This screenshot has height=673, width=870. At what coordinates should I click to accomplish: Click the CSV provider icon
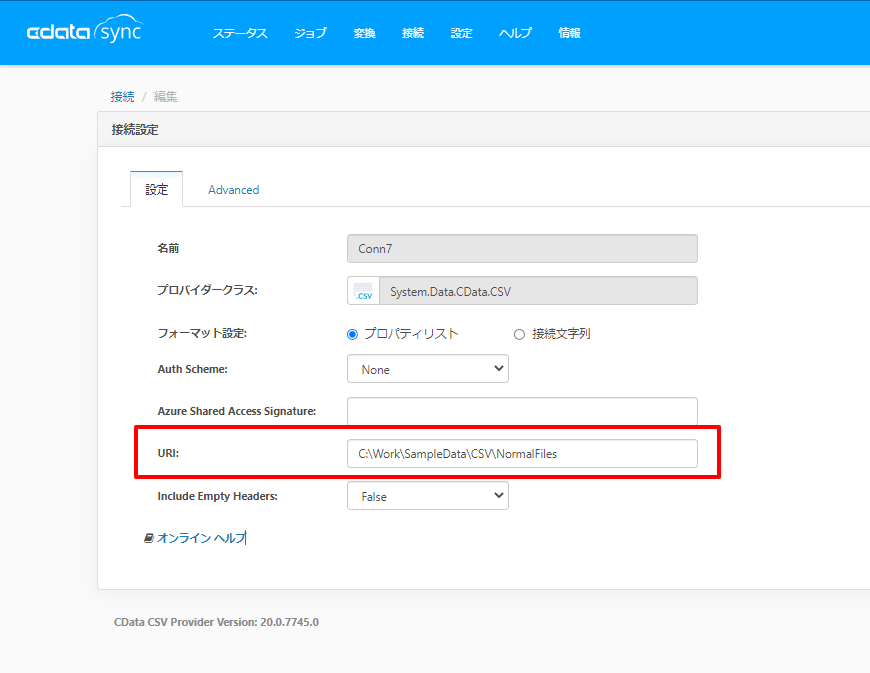coord(363,291)
